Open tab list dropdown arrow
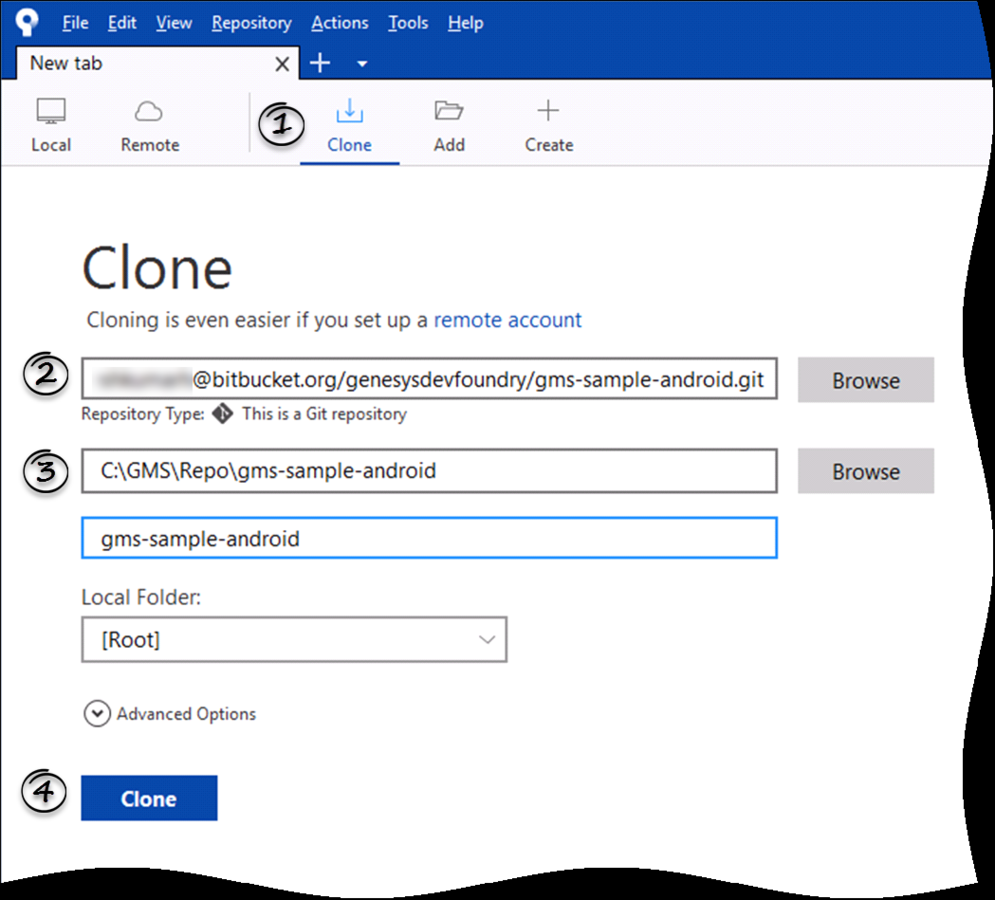The height and width of the screenshot is (900, 995). (362, 63)
